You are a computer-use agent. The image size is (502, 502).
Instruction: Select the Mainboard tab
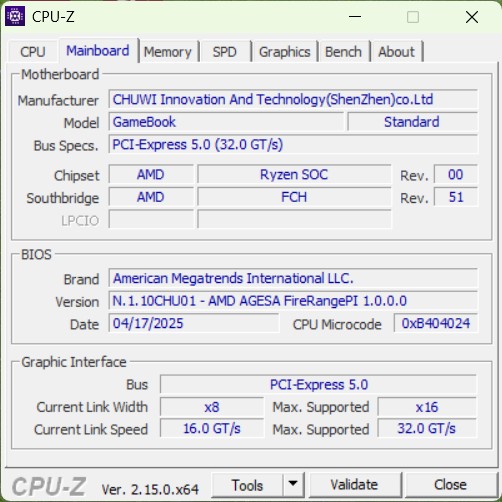click(x=98, y=51)
